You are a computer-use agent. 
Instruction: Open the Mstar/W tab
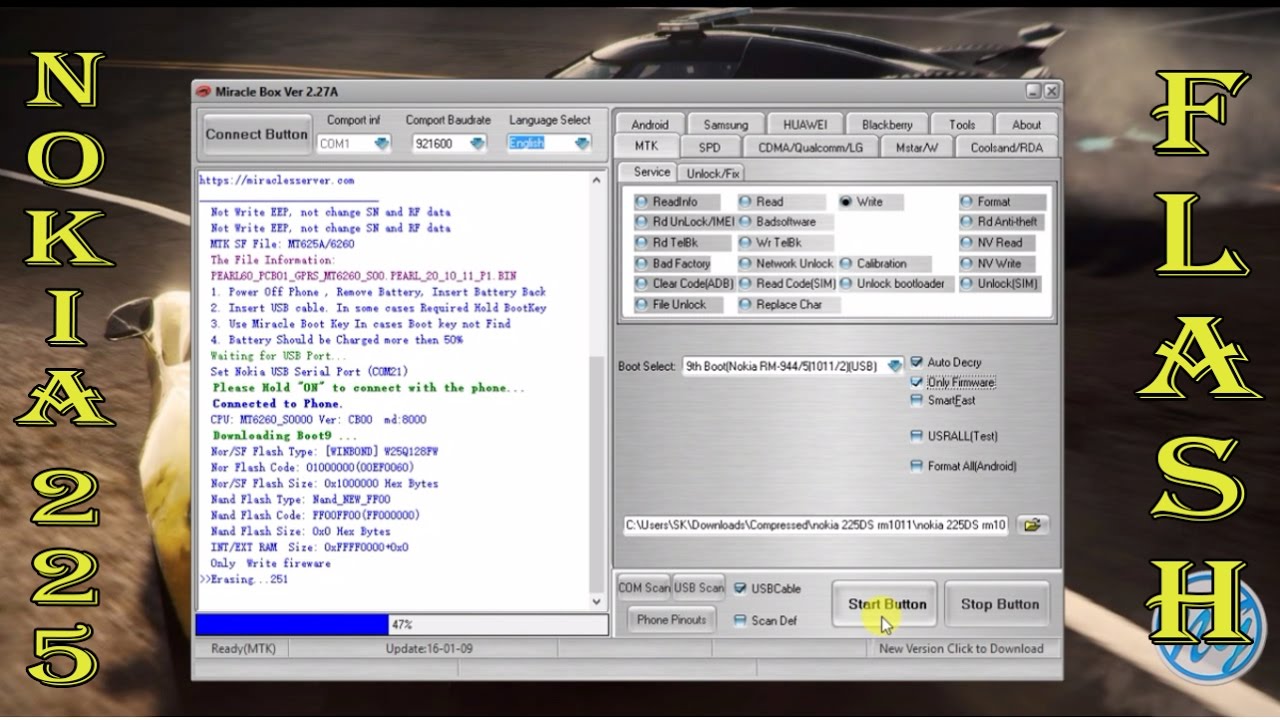pyautogui.click(x=916, y=147)
